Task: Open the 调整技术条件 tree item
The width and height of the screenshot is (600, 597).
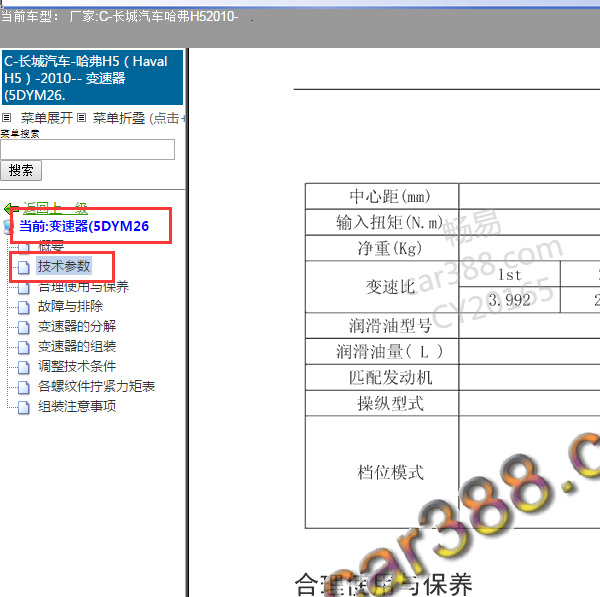Action: coord(77,366)
